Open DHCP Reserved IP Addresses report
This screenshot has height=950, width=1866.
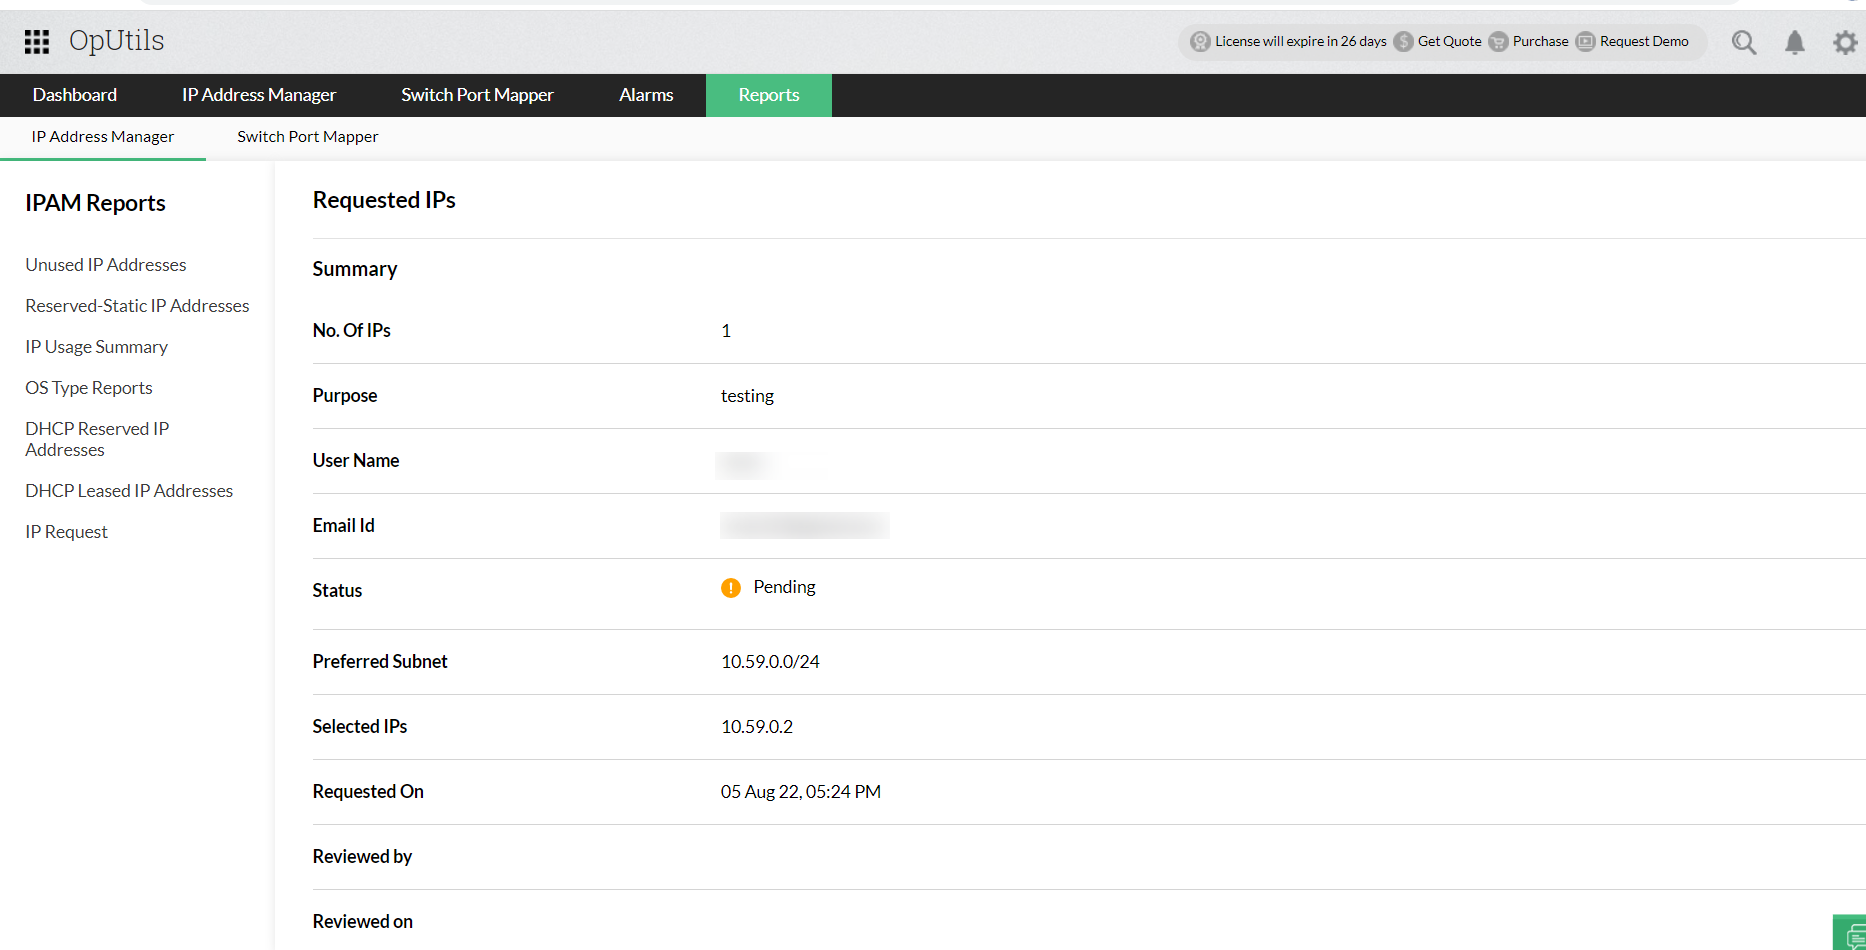click(x=97, y=439)
